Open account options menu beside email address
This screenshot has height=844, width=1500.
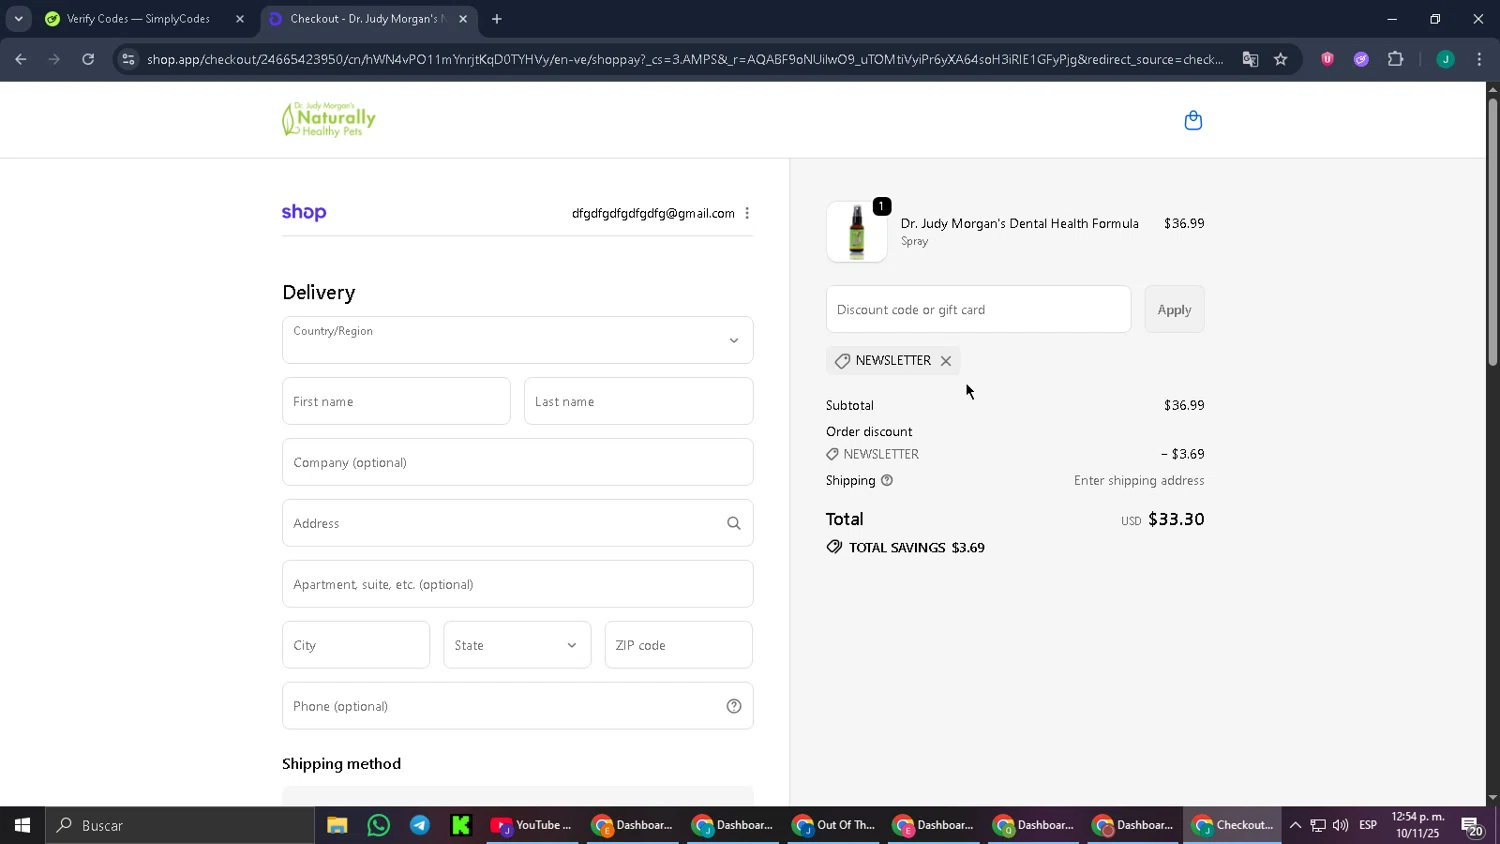click(x=747, y=213)
